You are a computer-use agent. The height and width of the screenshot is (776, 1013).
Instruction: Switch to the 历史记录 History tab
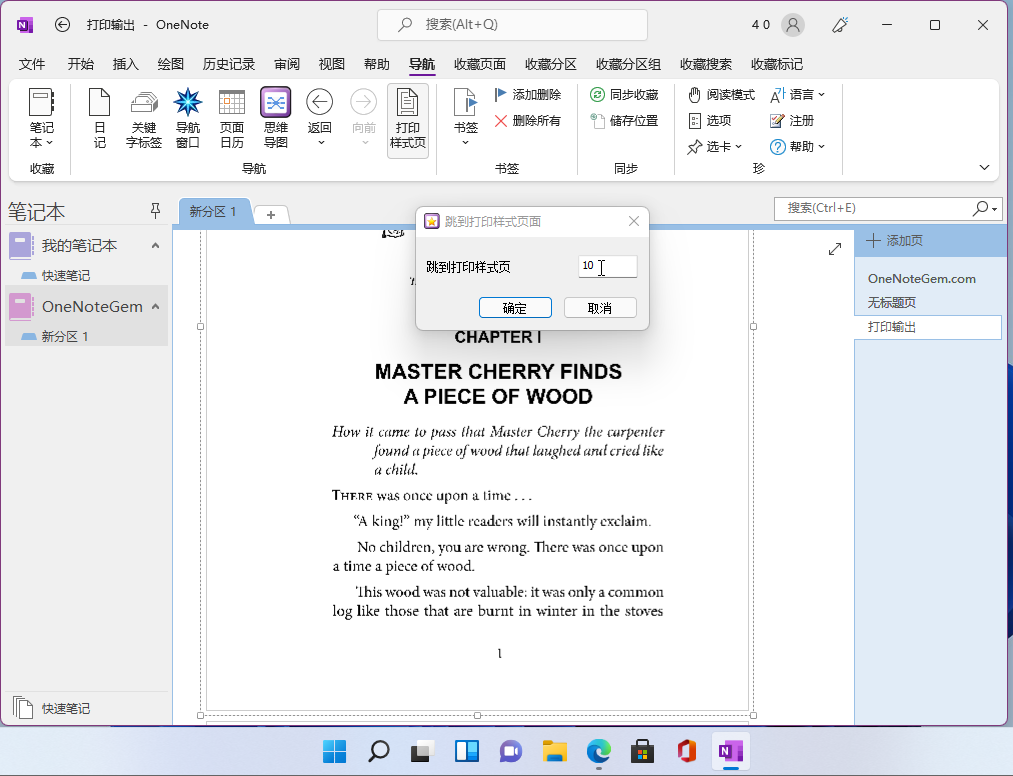229,64
